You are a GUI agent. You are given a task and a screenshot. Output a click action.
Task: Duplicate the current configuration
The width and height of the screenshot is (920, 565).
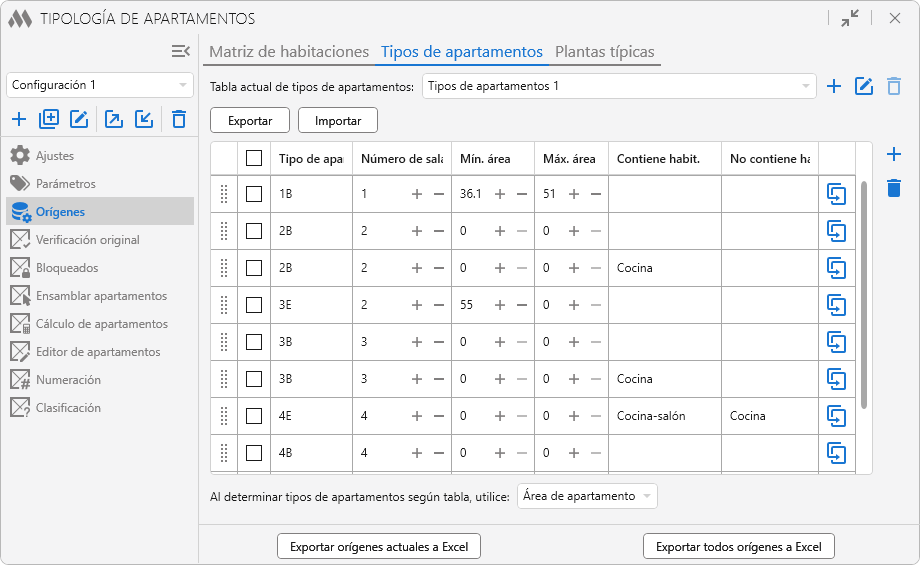[x=49, y=120]
